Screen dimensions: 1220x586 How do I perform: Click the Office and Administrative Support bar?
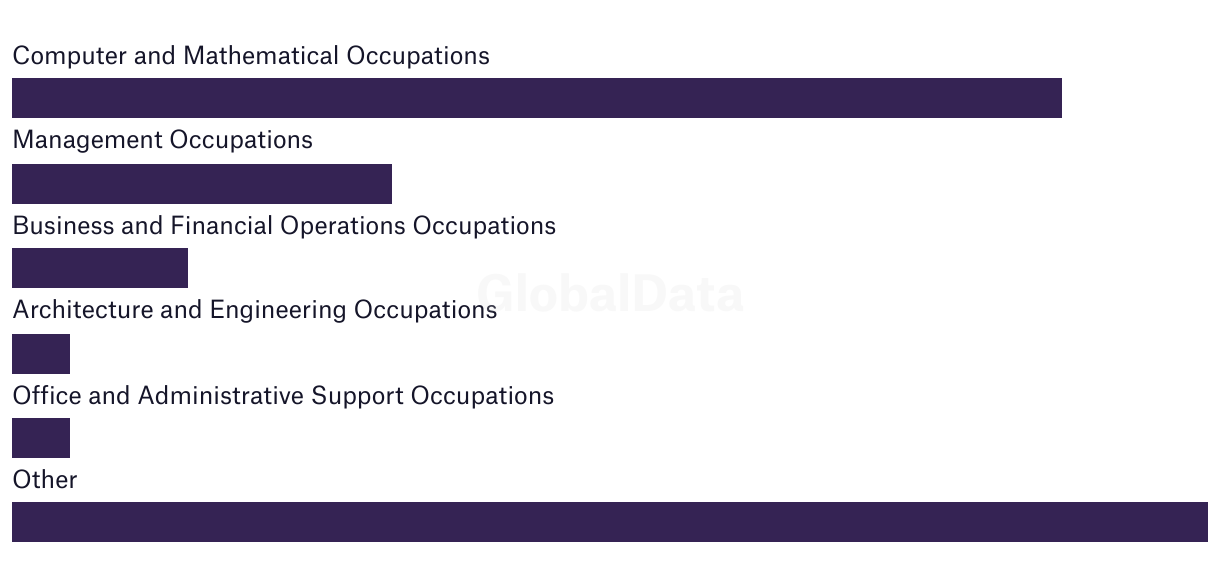41,438
